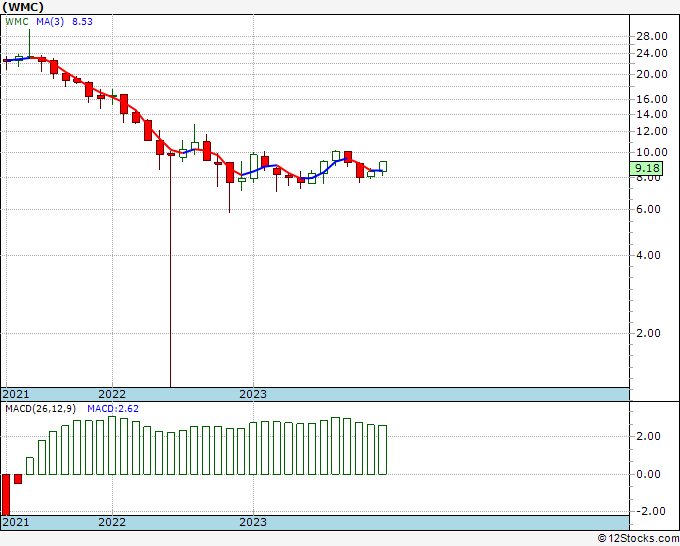680x546 pixels.
Task: Click 2022 on the price chart timeline
Action: tap(112, 394)
